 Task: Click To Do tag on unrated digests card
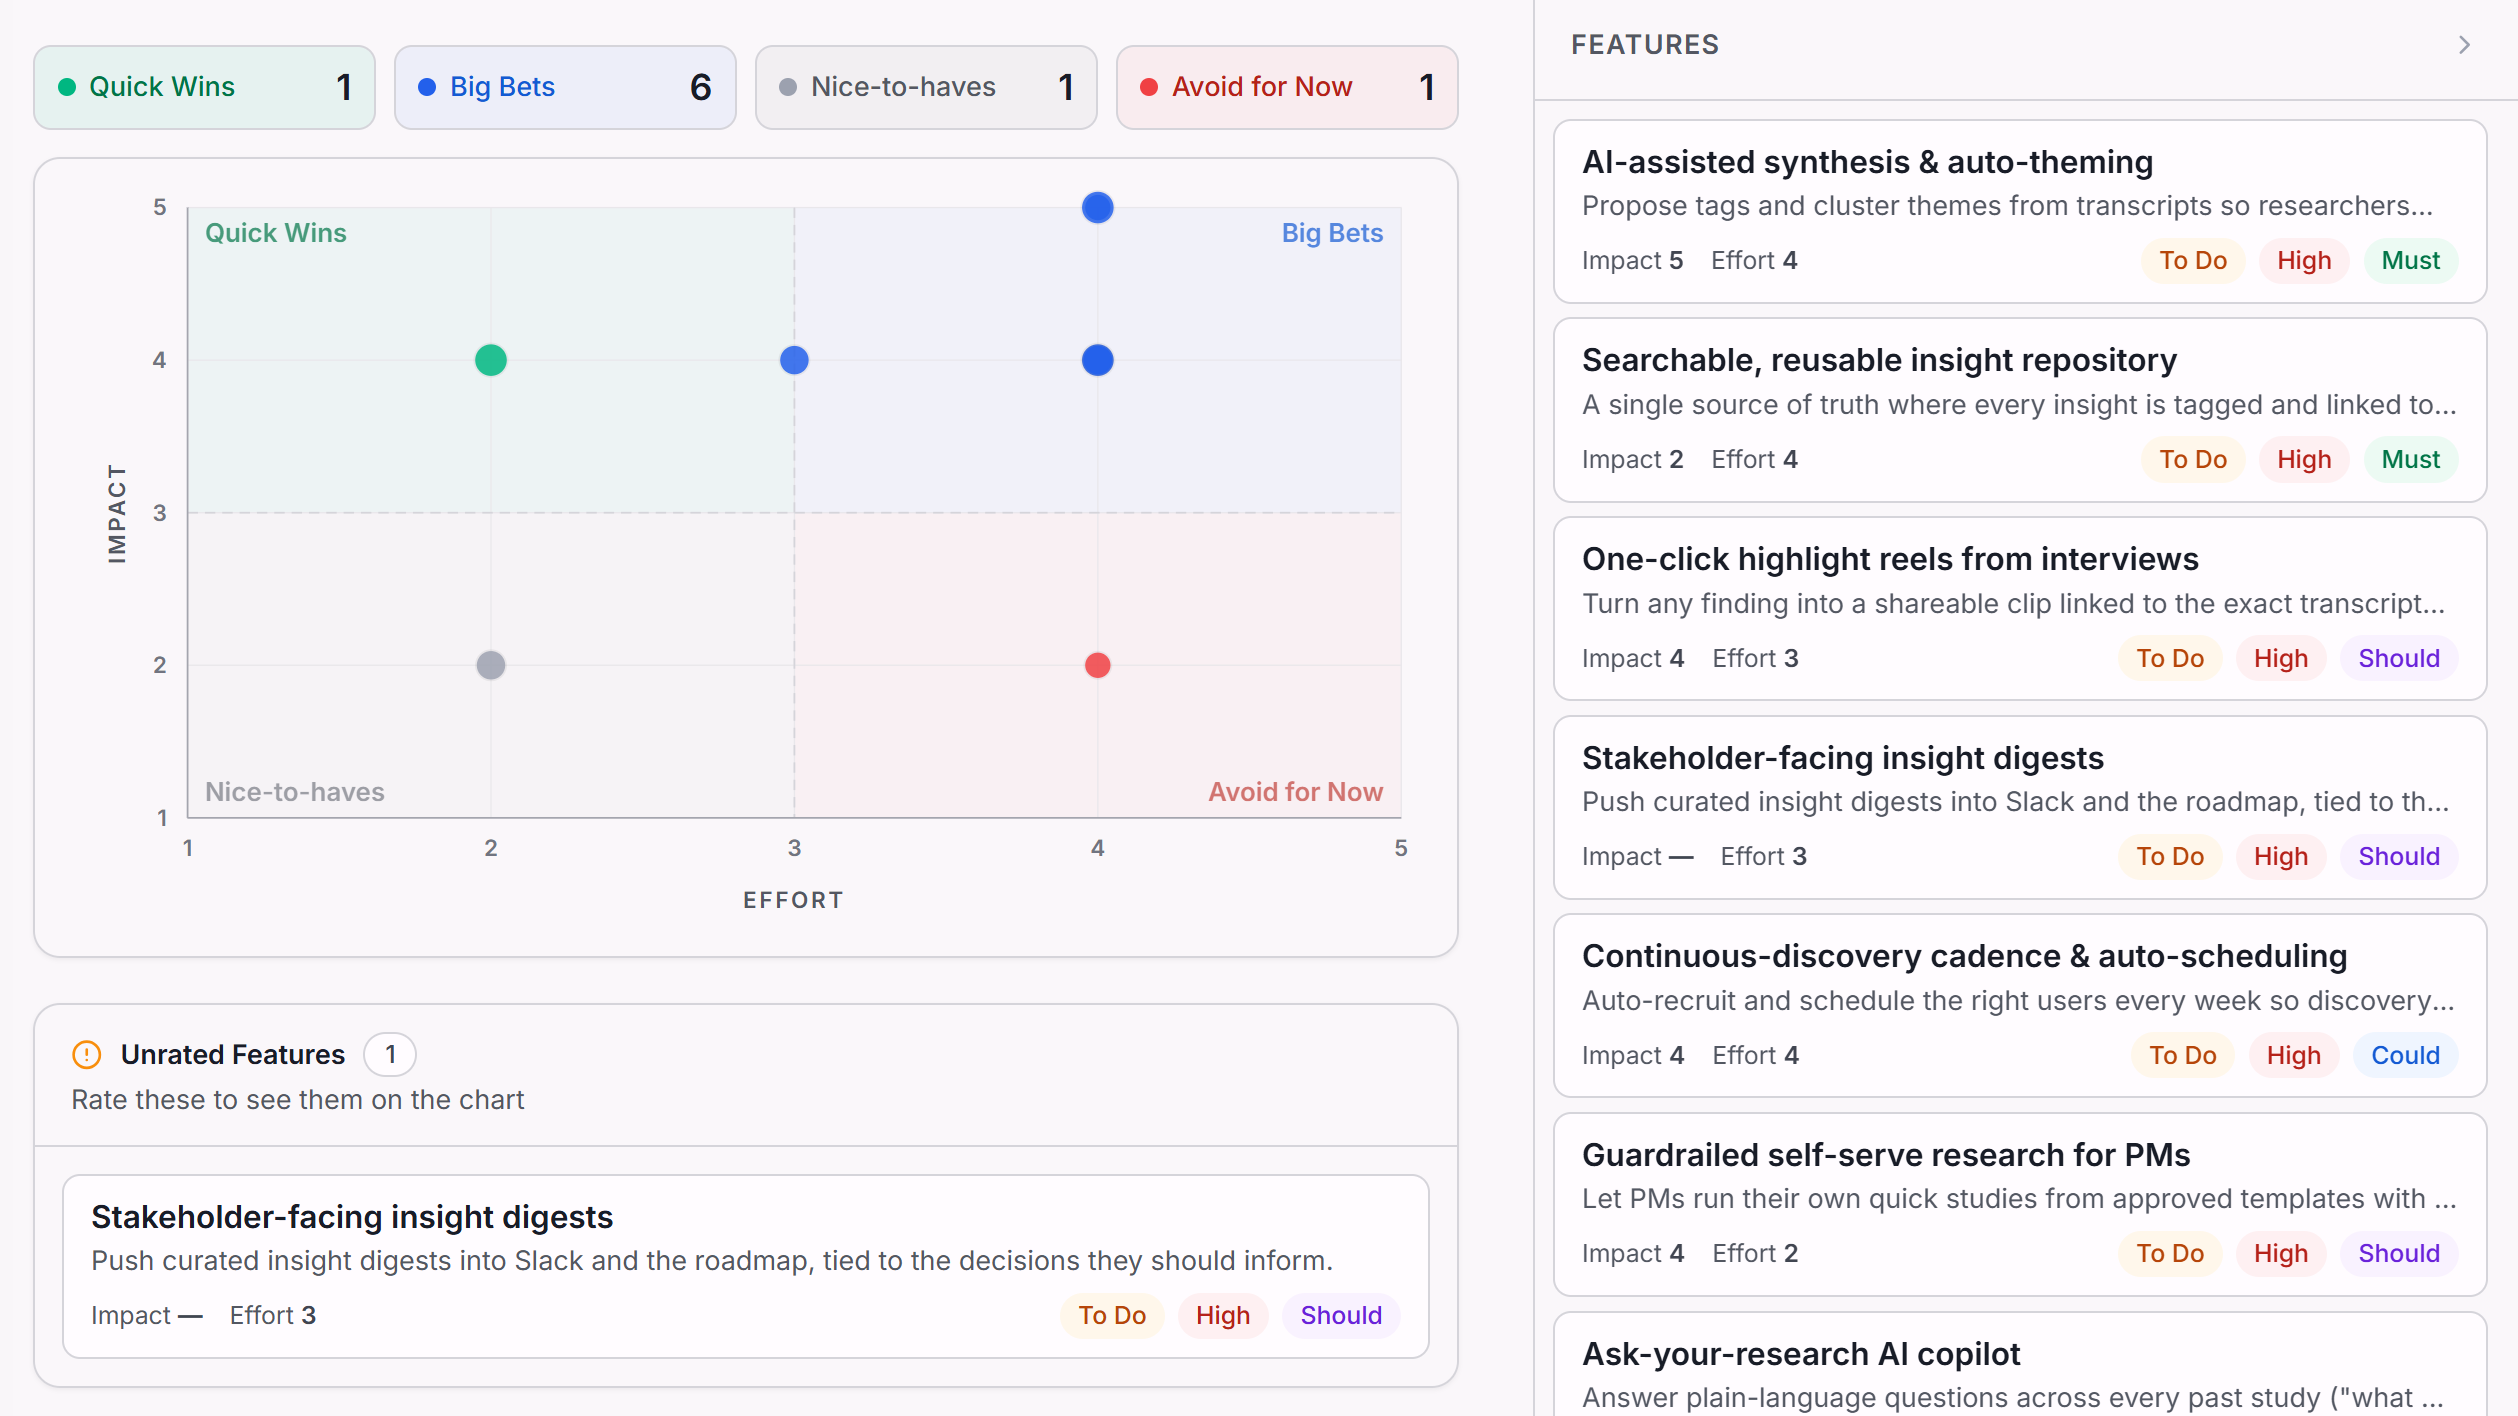[1112, 1316]
